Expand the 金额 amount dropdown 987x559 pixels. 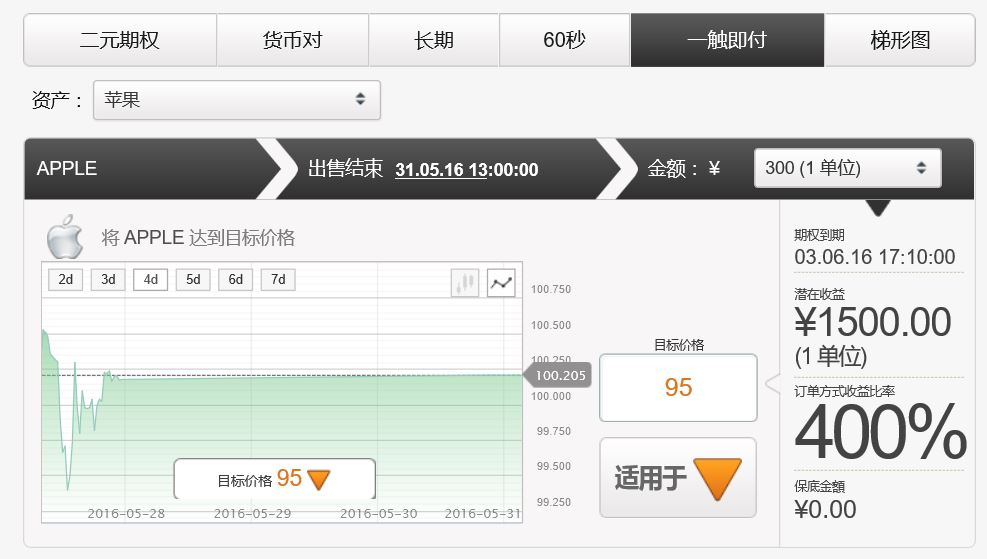[847, 168]
